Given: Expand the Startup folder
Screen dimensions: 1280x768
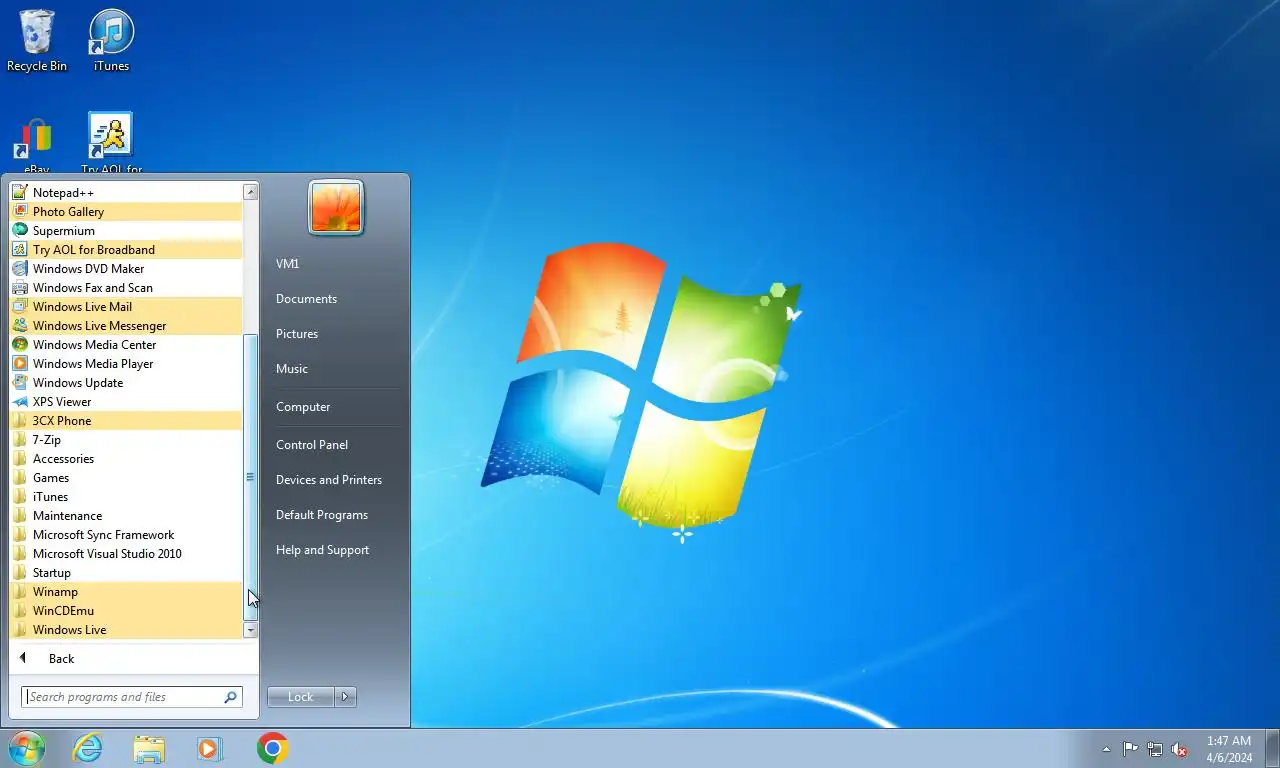Looking at the screenshot, I should [x=126, y=572].
